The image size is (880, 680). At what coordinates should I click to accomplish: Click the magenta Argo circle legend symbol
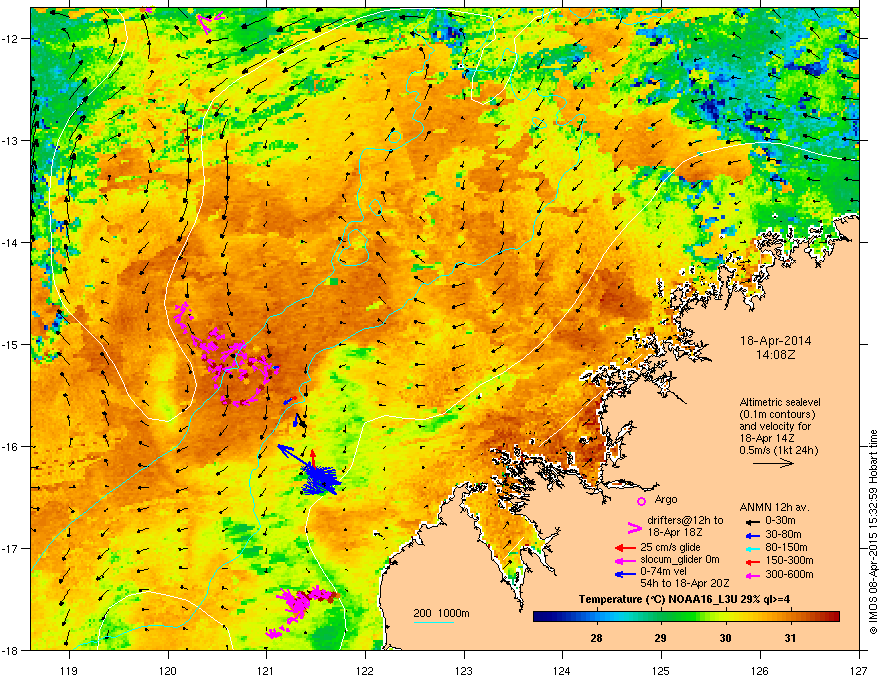point(641,501)
